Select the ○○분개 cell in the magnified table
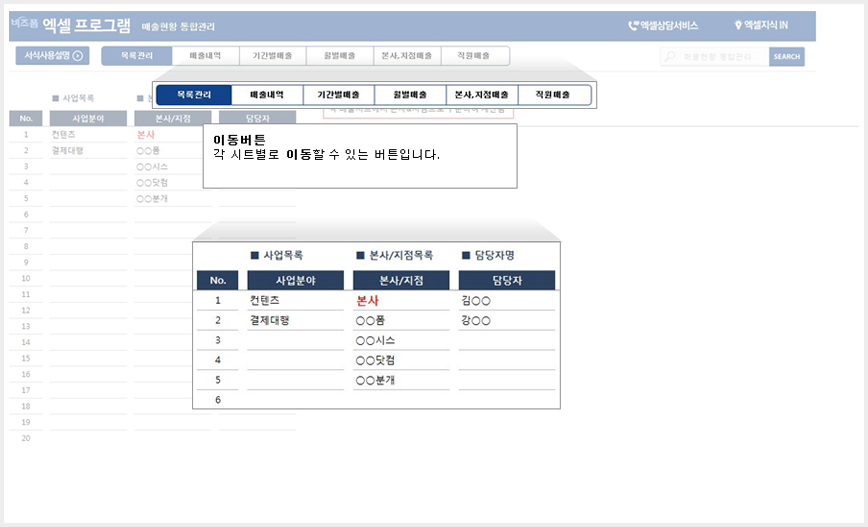 (401, 380)
